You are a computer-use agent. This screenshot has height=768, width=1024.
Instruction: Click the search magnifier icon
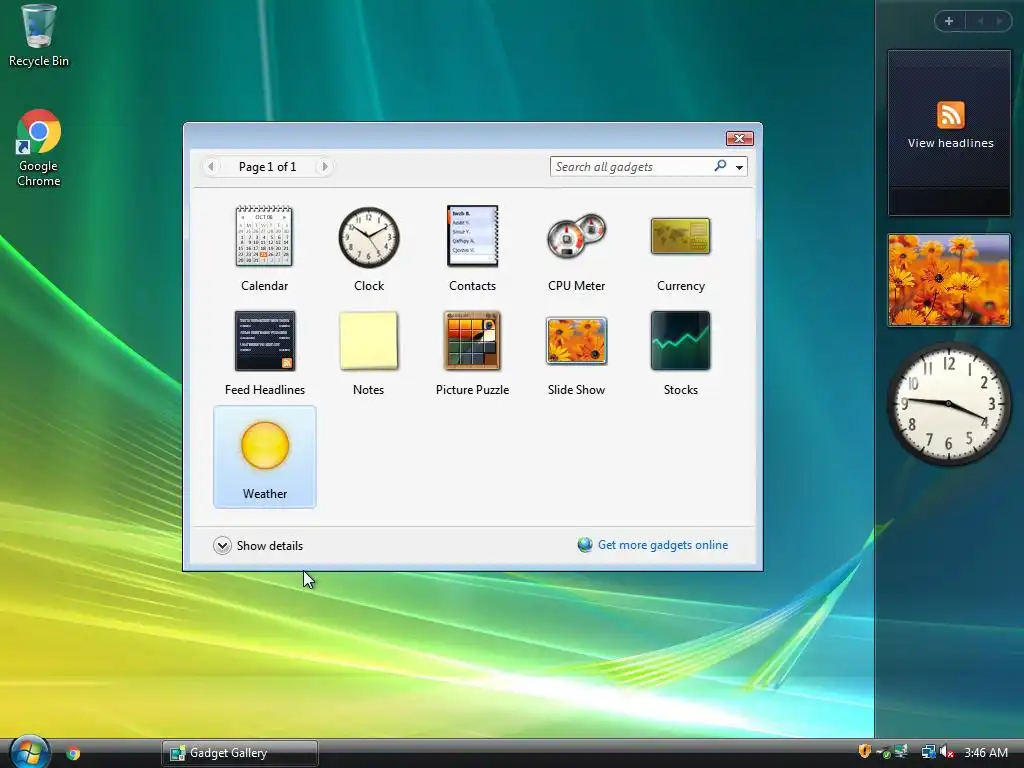[720, 166]
